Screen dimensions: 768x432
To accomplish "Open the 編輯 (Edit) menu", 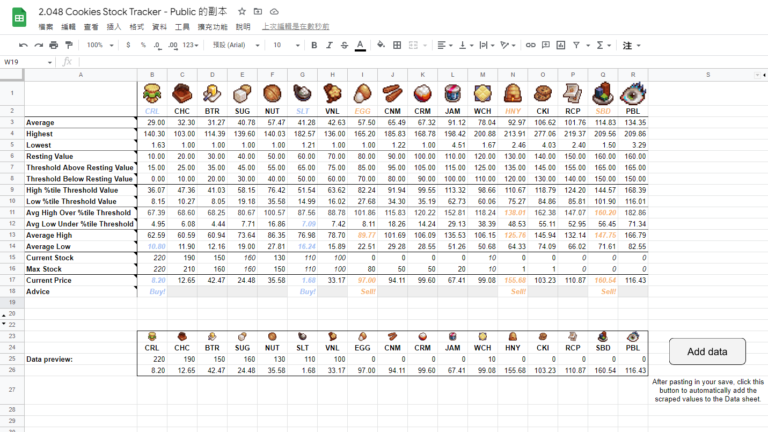I will [x=68, y=26].
